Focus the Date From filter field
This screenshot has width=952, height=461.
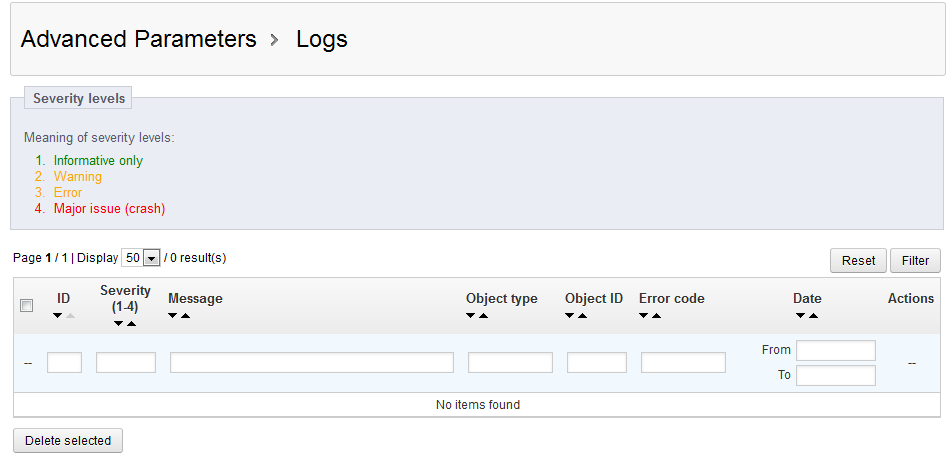(836, 350)
